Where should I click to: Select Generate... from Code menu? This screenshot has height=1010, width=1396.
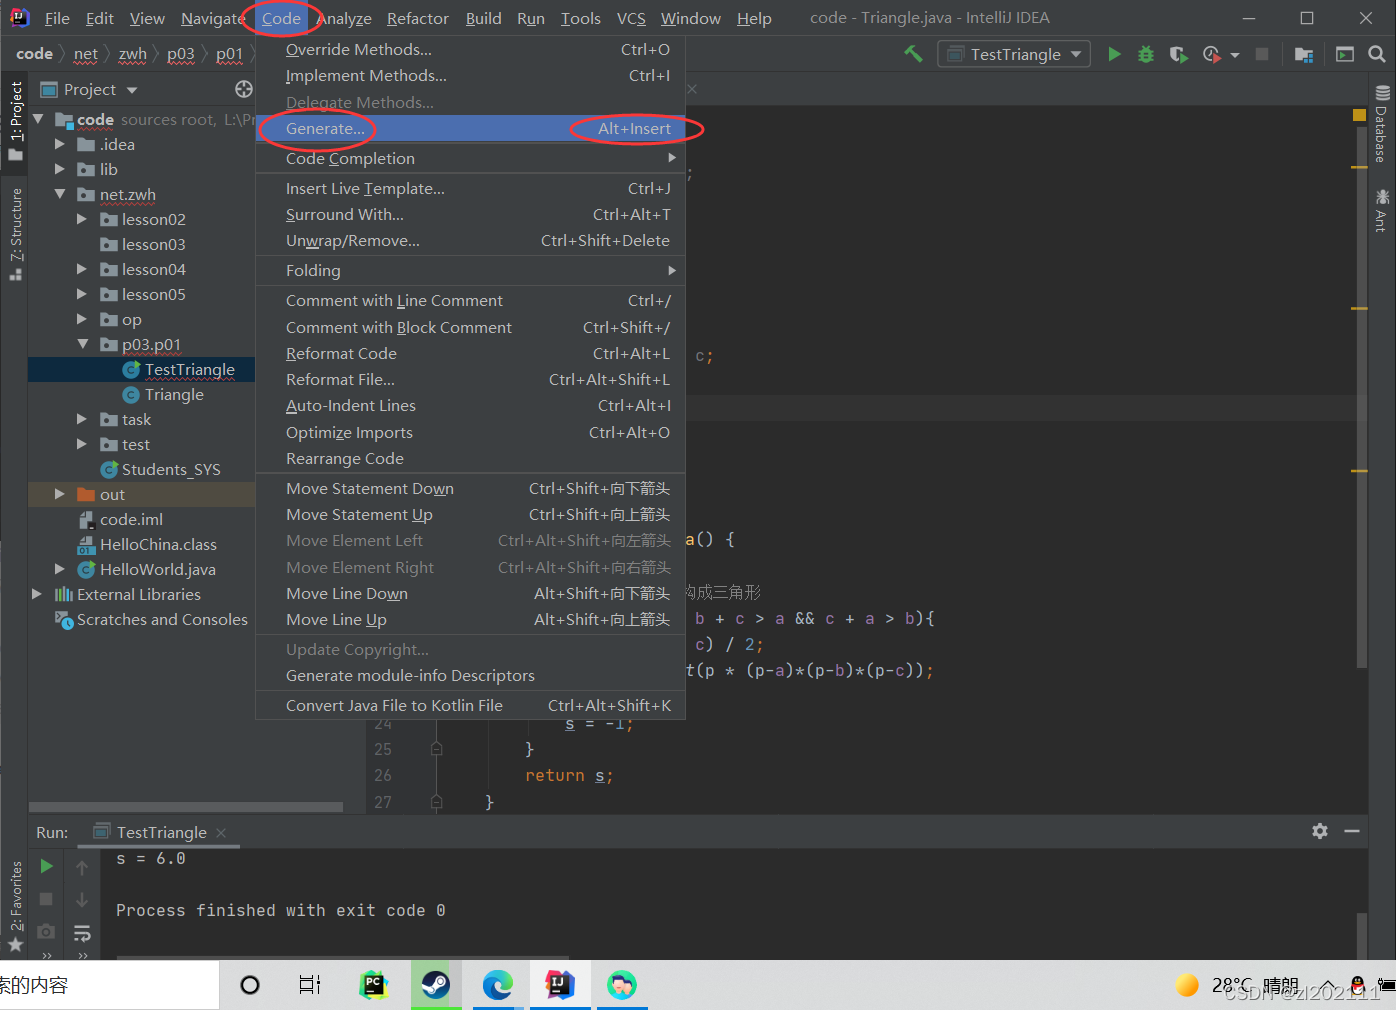[x=471, y=128]
